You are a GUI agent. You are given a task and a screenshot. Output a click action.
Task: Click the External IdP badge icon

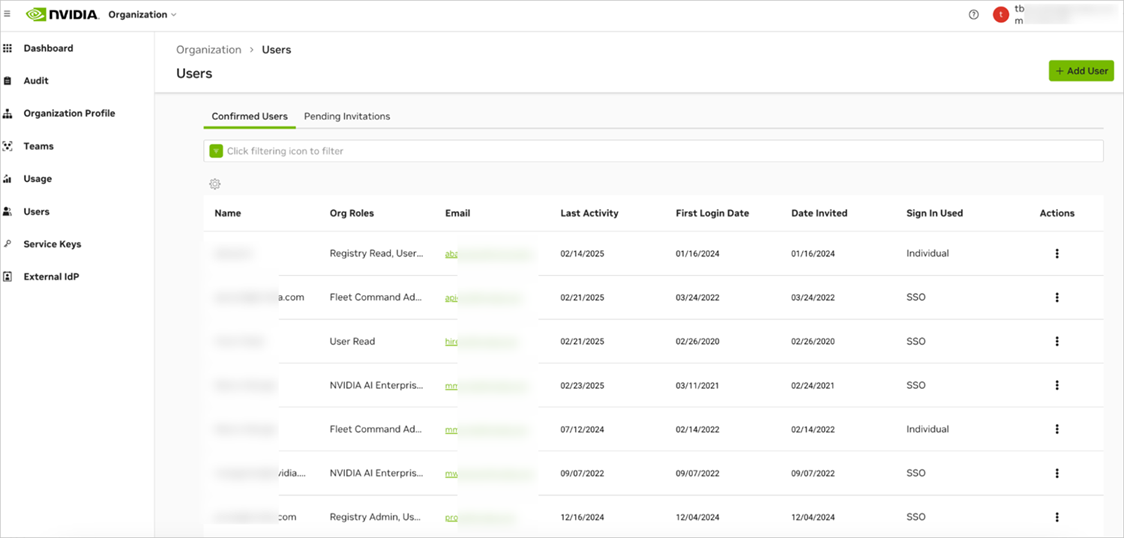tap(8, 277)
